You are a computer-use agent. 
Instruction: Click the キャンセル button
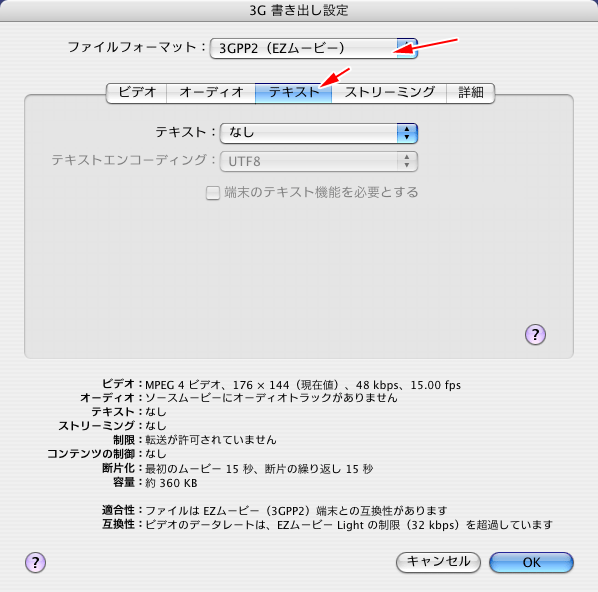[x=438, y=562]
